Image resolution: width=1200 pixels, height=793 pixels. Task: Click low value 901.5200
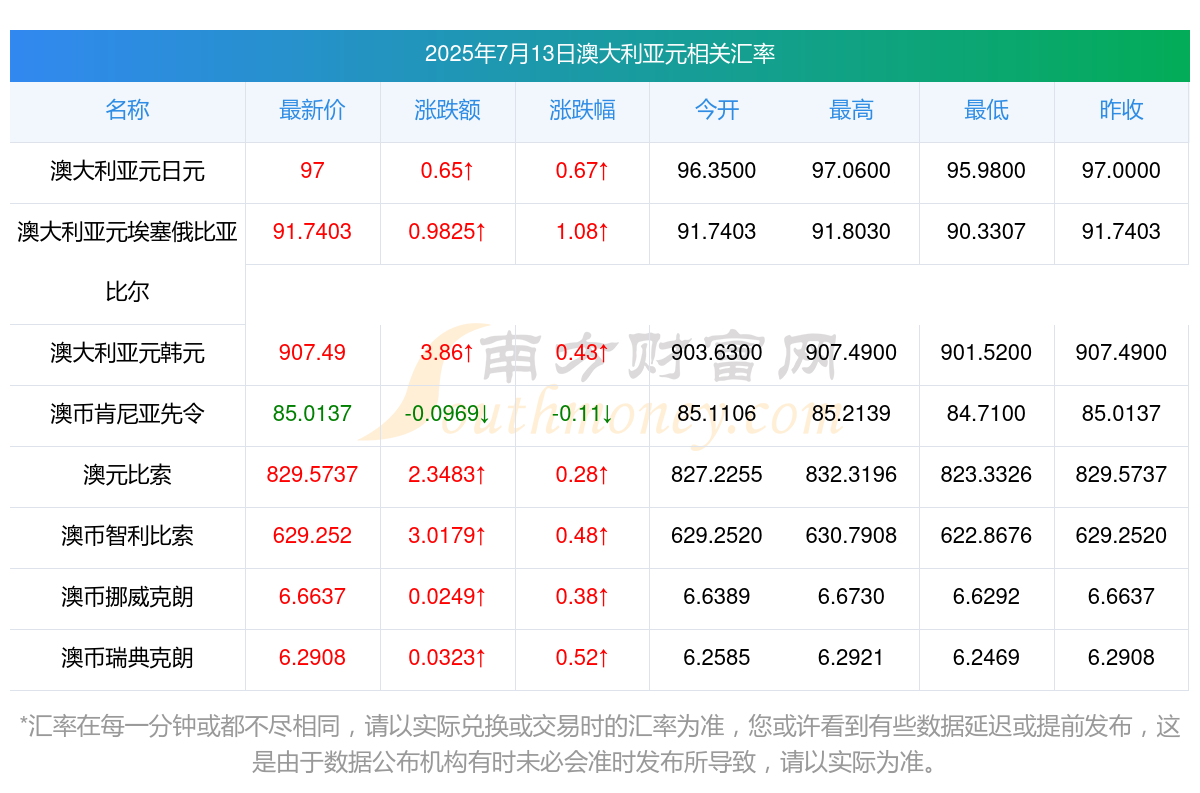[x=986, y=353]
